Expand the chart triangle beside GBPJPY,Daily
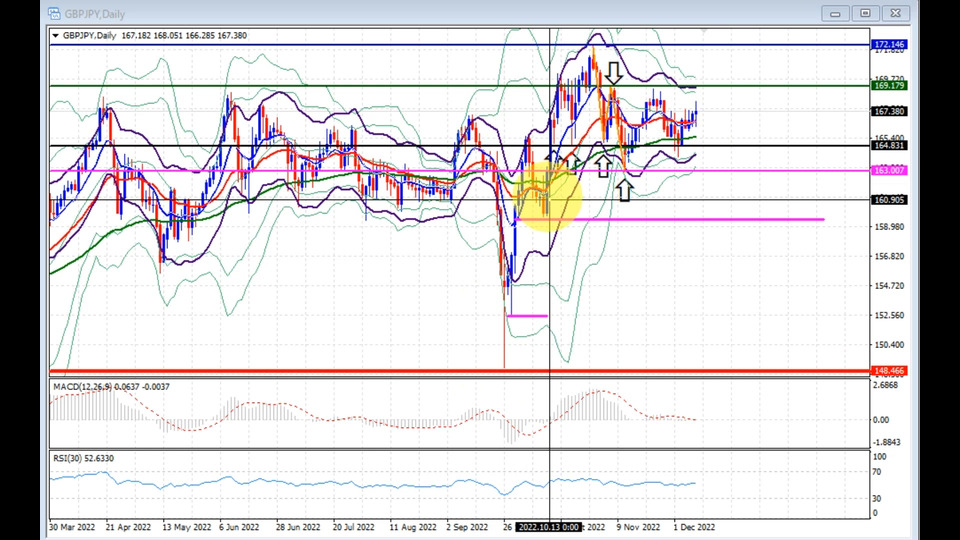 click(56, 36)
